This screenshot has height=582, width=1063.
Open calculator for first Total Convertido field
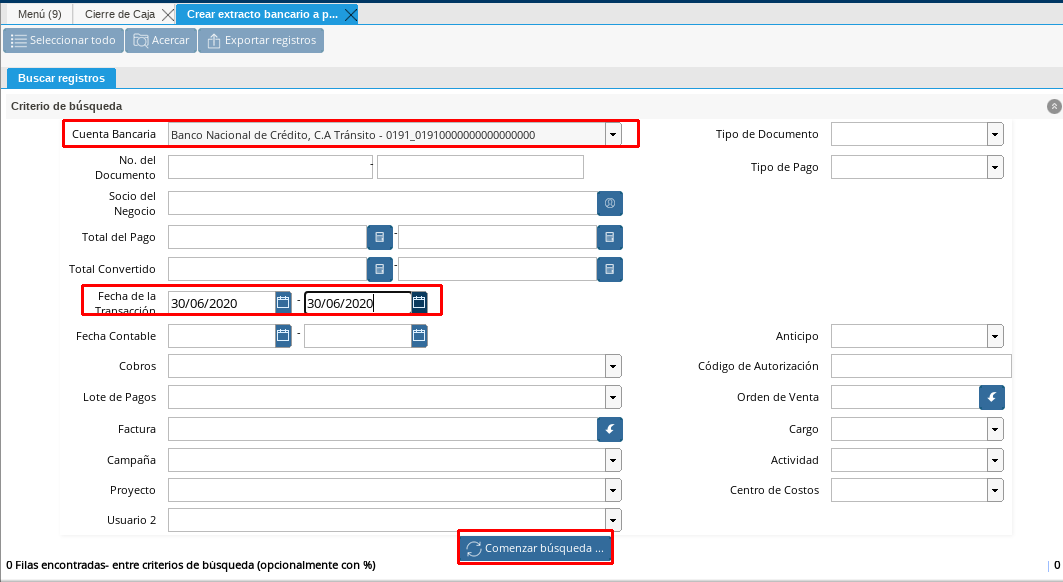coord(380,269)
